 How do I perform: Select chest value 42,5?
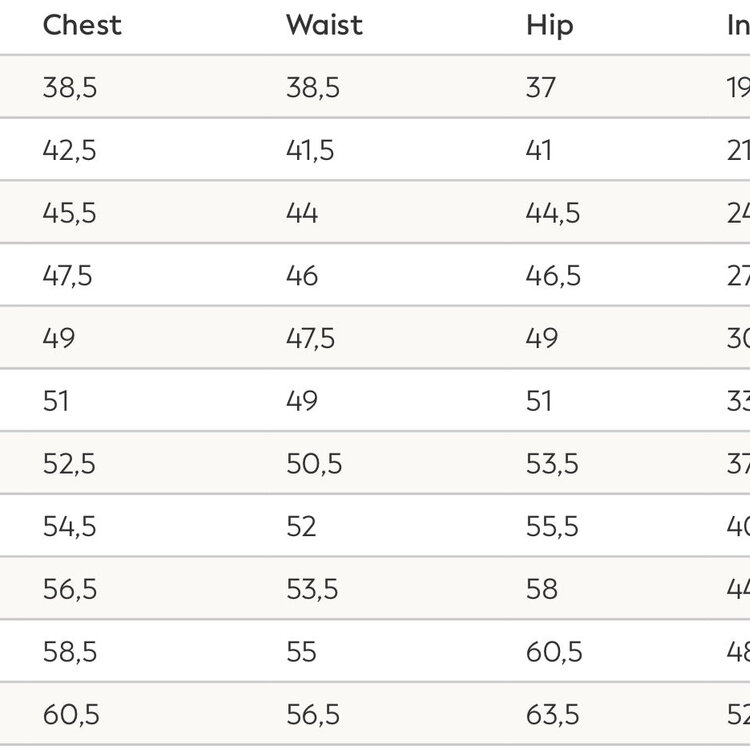69,151
